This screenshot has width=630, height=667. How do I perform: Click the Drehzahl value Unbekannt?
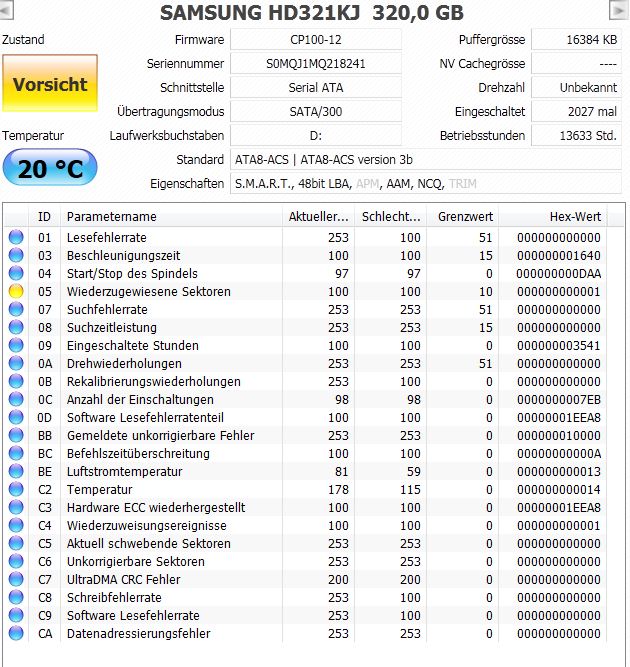[576, 88]
